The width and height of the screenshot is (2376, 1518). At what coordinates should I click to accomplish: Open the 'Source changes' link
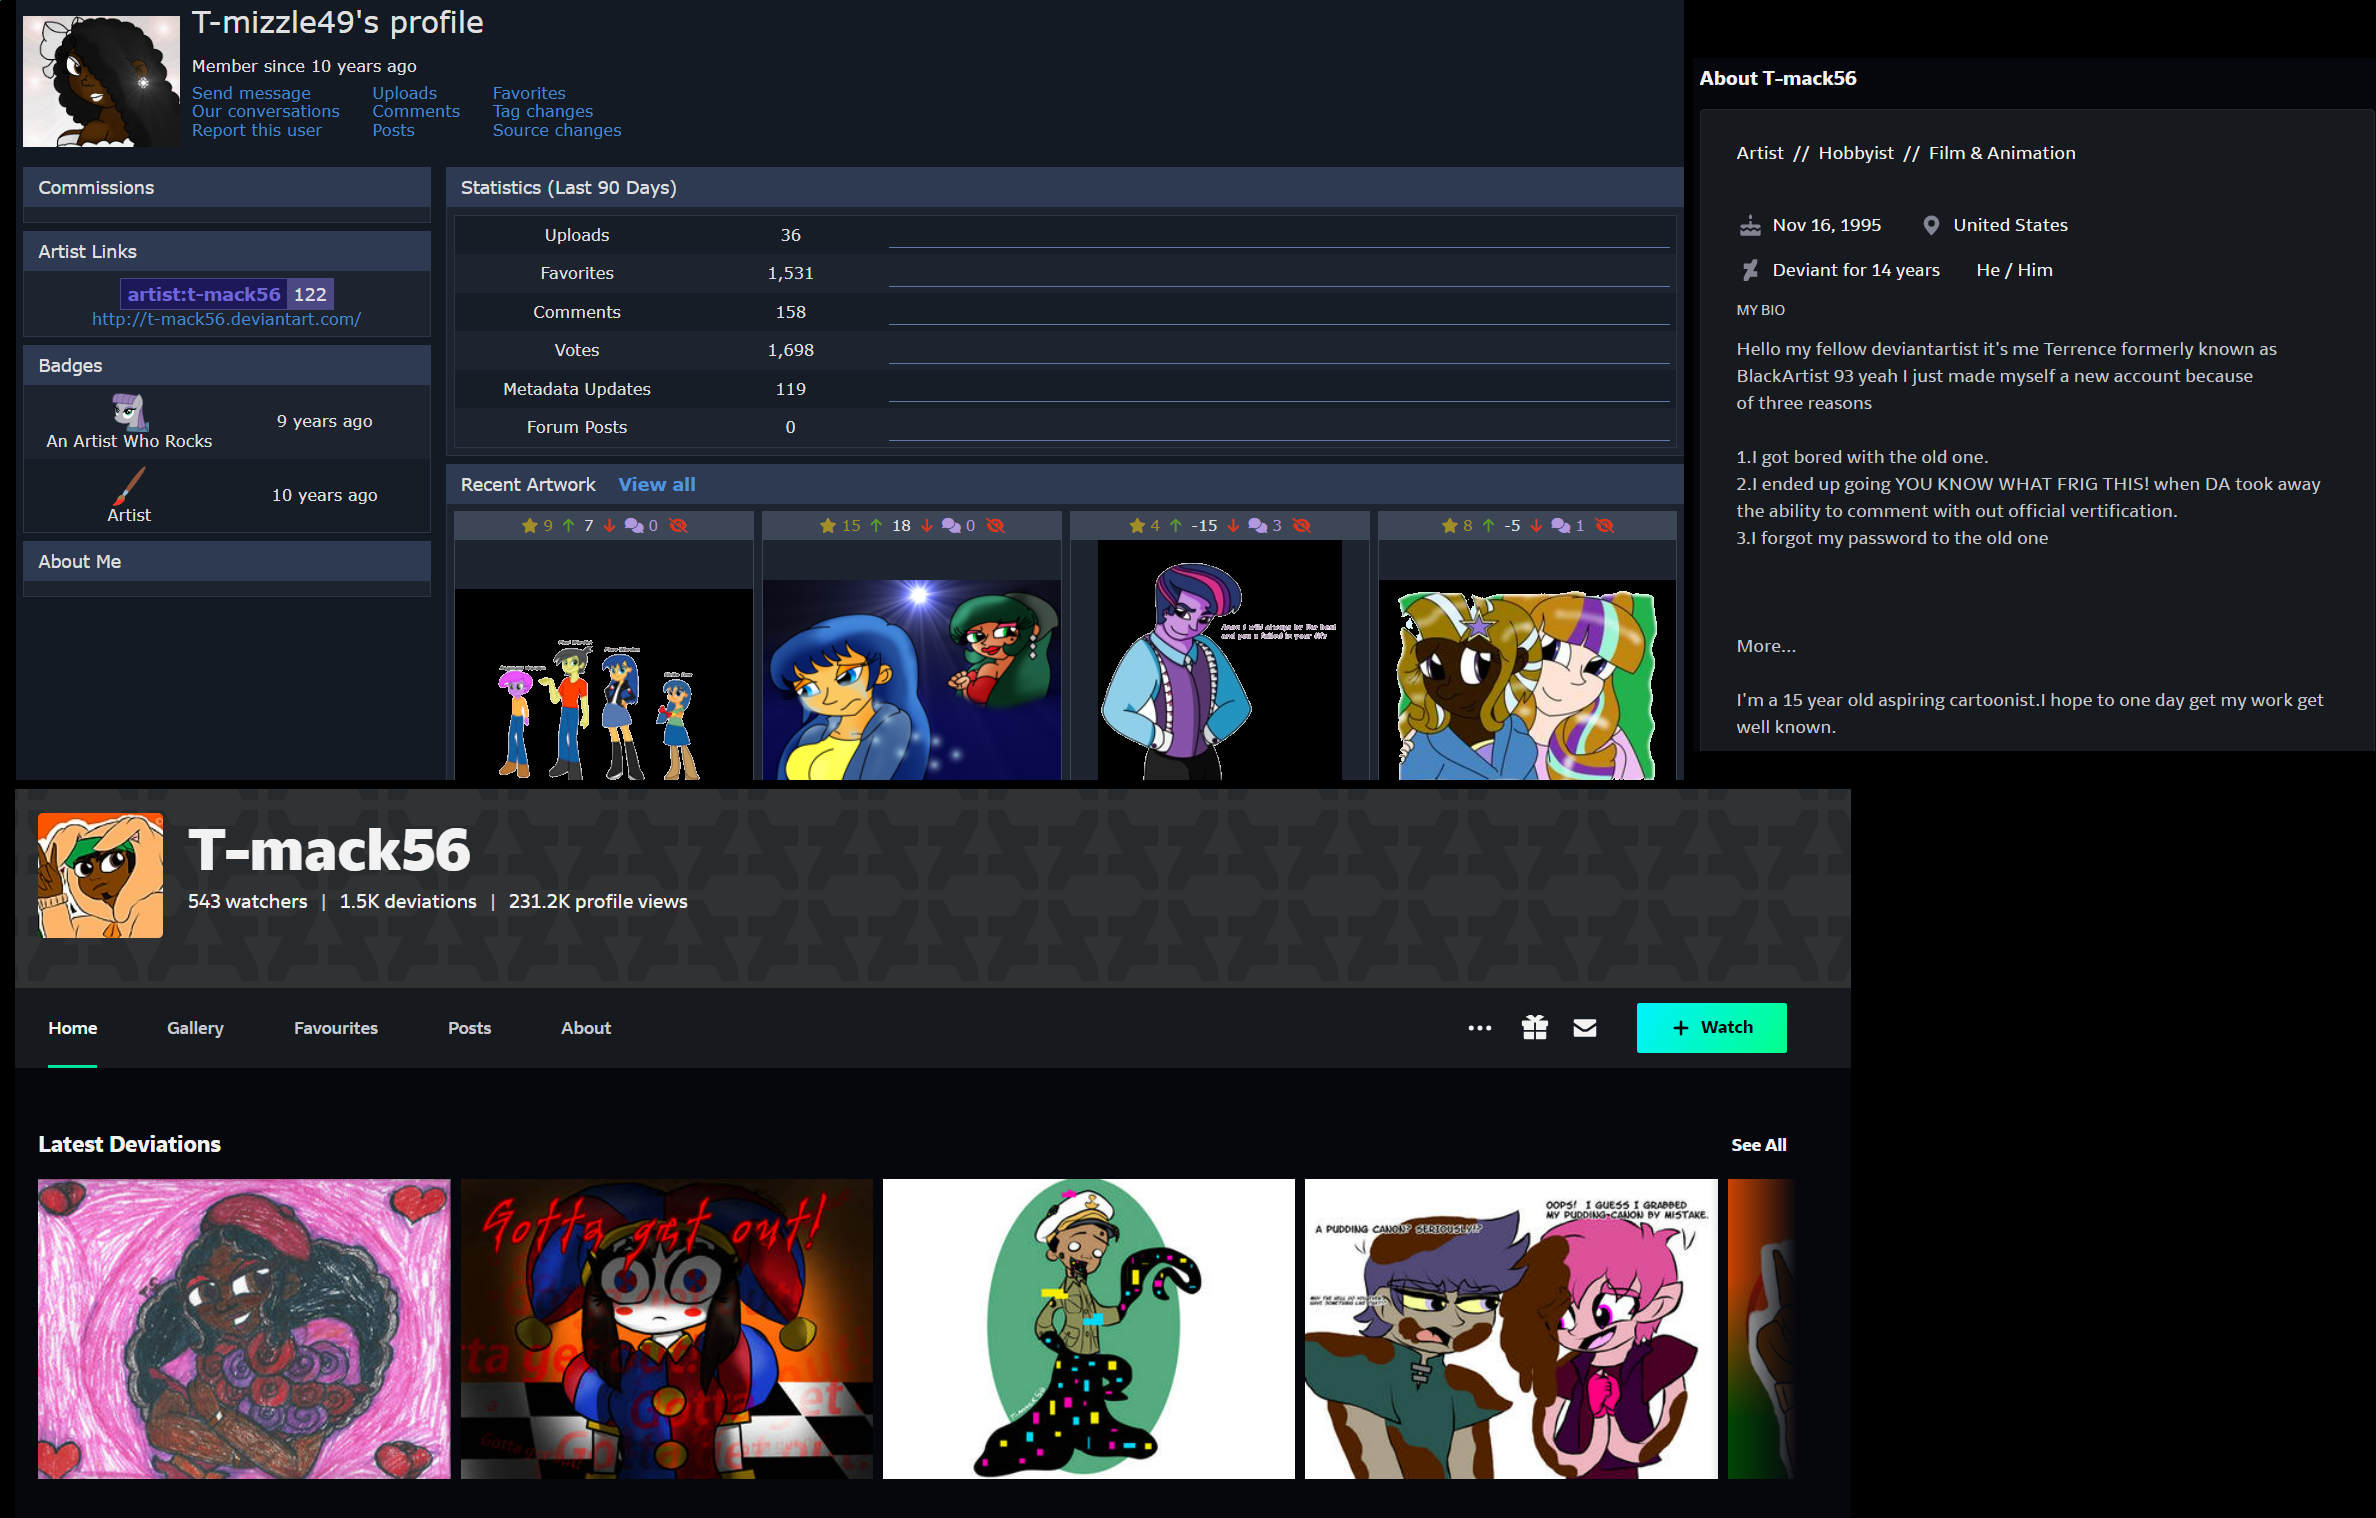[557, 130]
